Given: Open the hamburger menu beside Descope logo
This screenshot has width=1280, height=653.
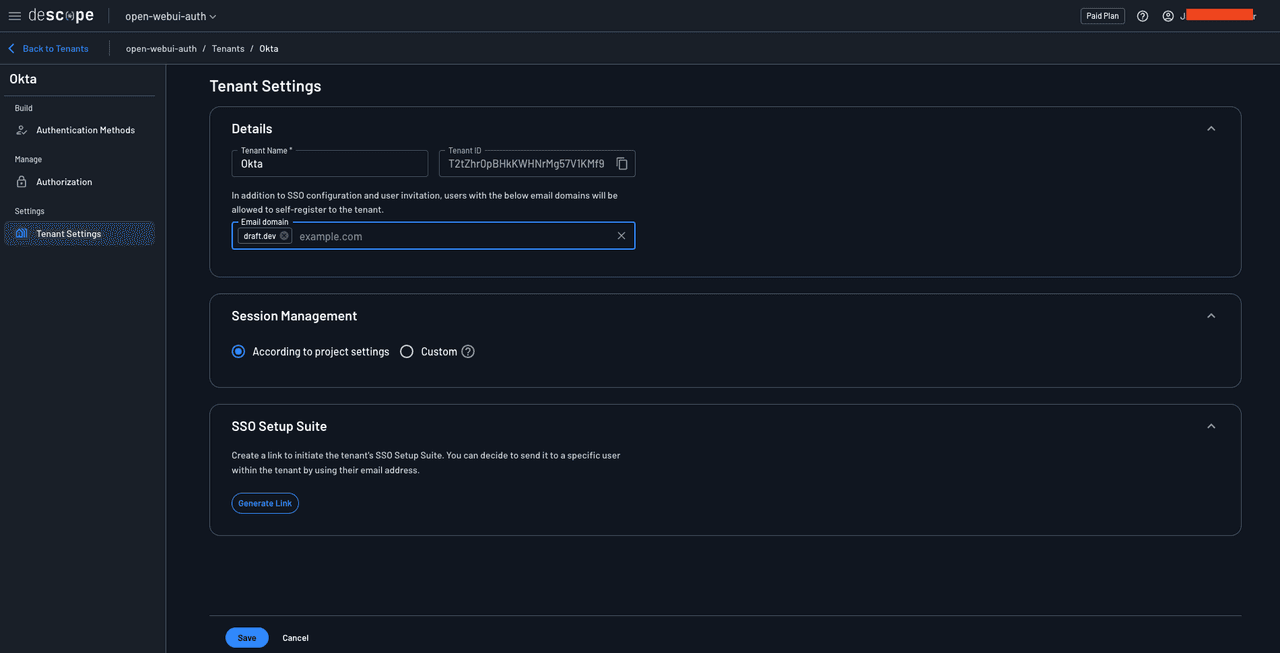Looking at the screenshot, I should (x=14, y=16).
